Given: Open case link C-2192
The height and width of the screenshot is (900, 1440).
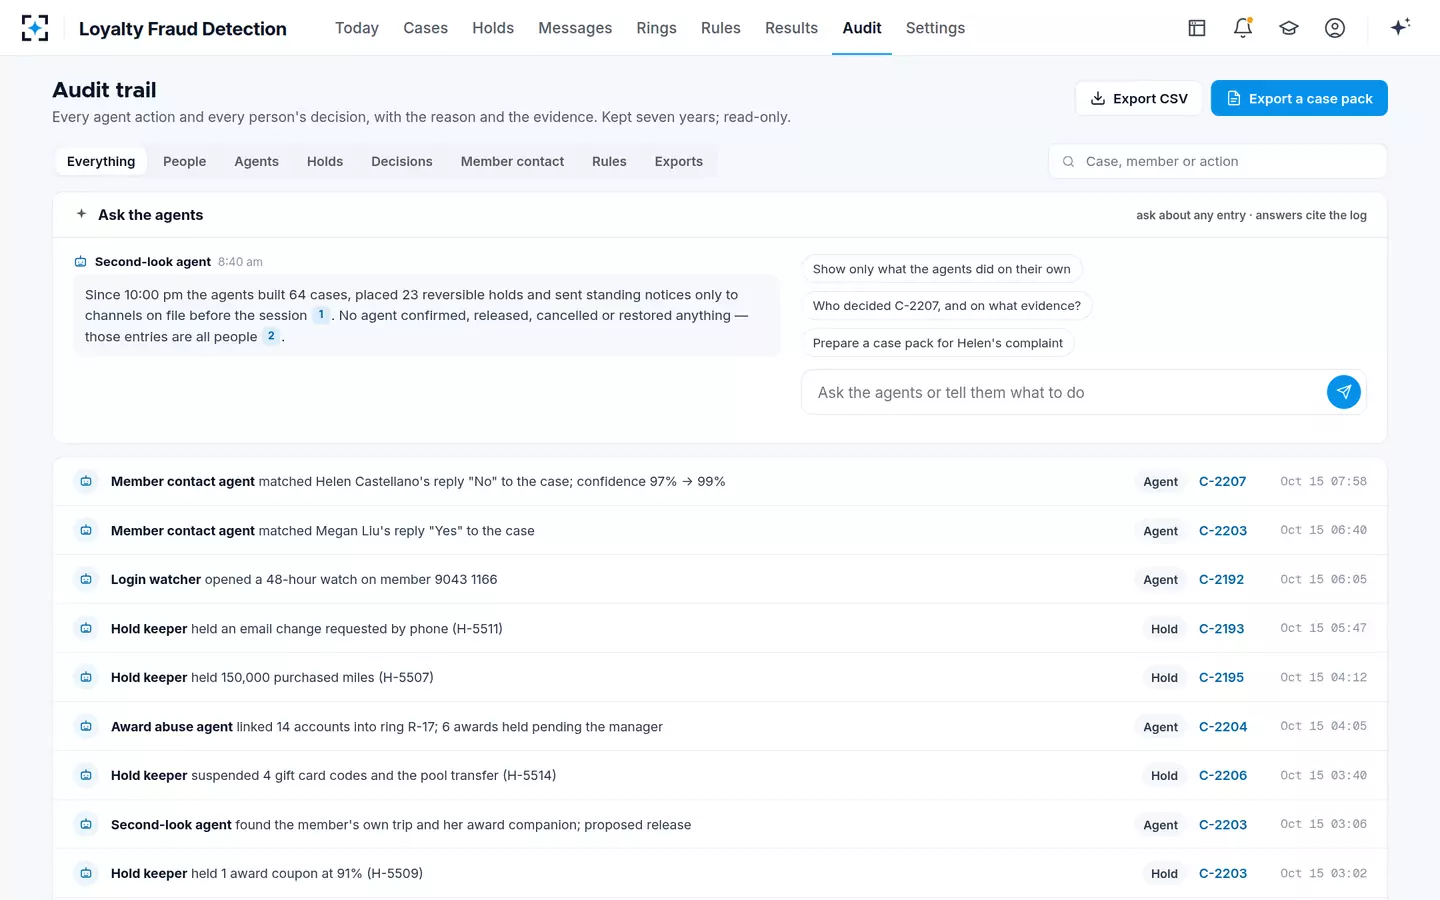Looking at the screenshot, I should click(x=1222, y=579).
